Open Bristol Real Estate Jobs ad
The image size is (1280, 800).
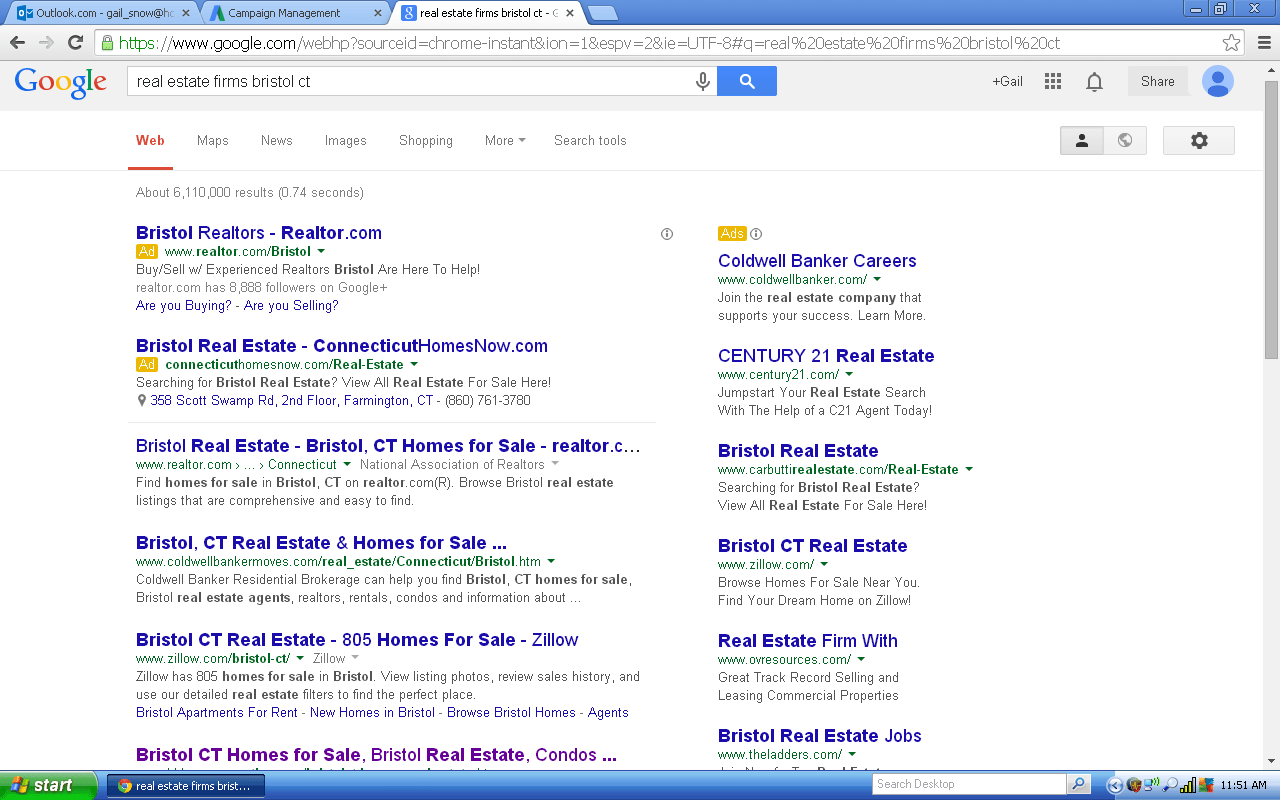(x=820, y=736)
